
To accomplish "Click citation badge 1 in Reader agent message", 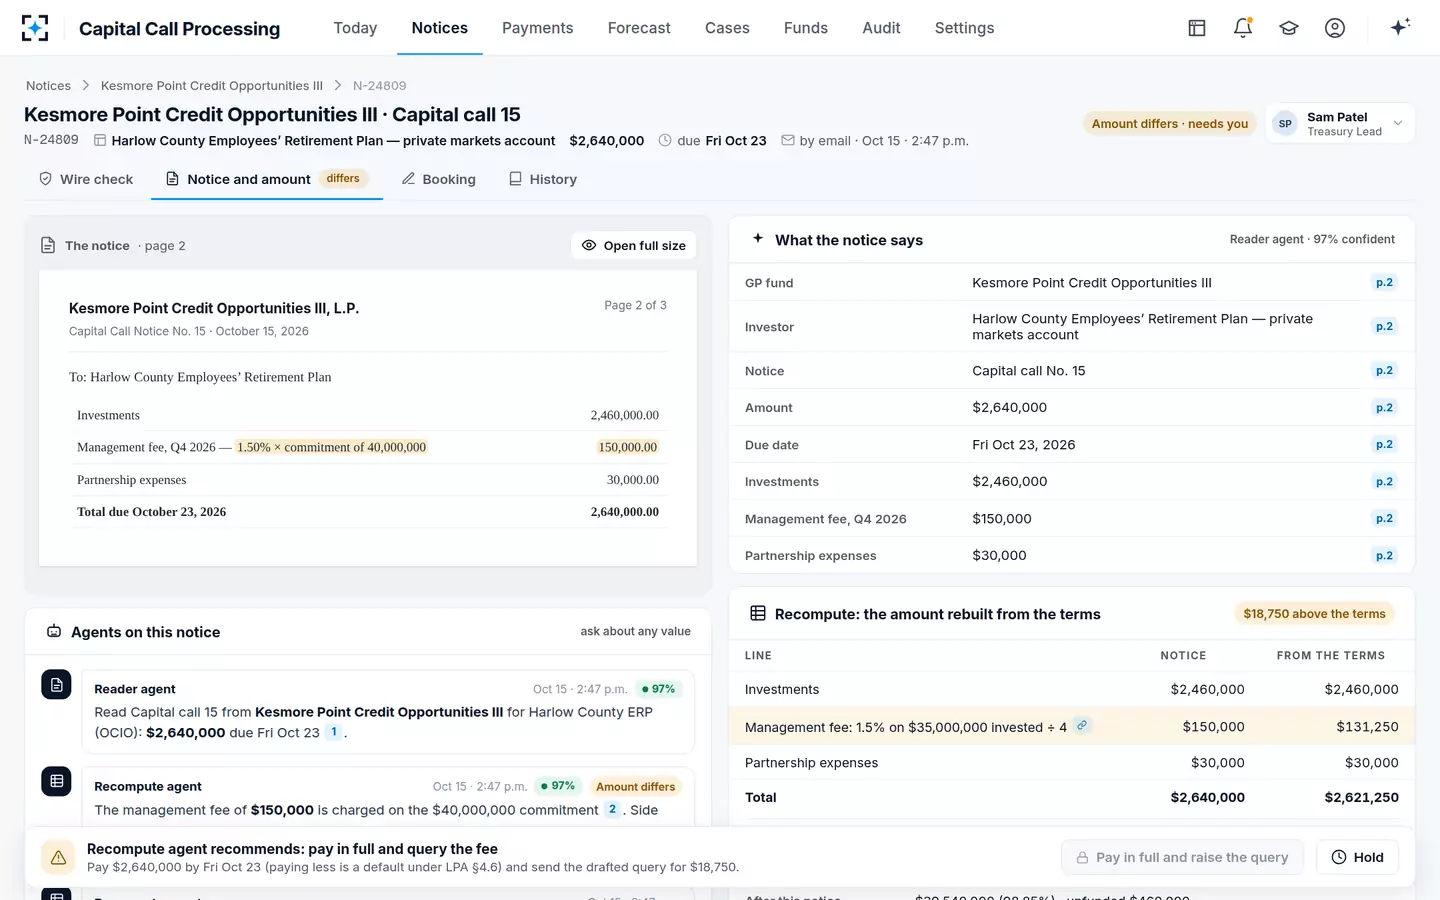I will click(334, 732).
